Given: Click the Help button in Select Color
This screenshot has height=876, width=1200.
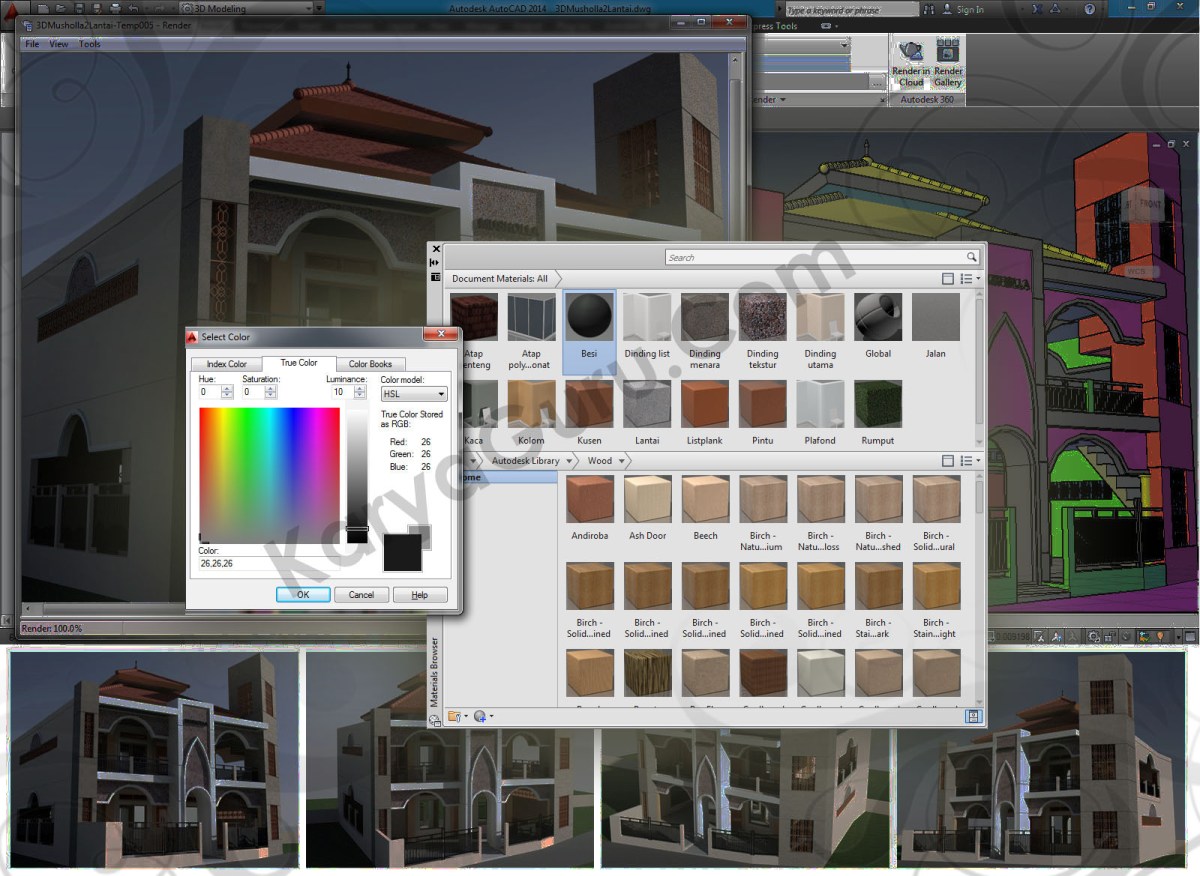Looking at the screenshot, I should [x=419, y=594].
